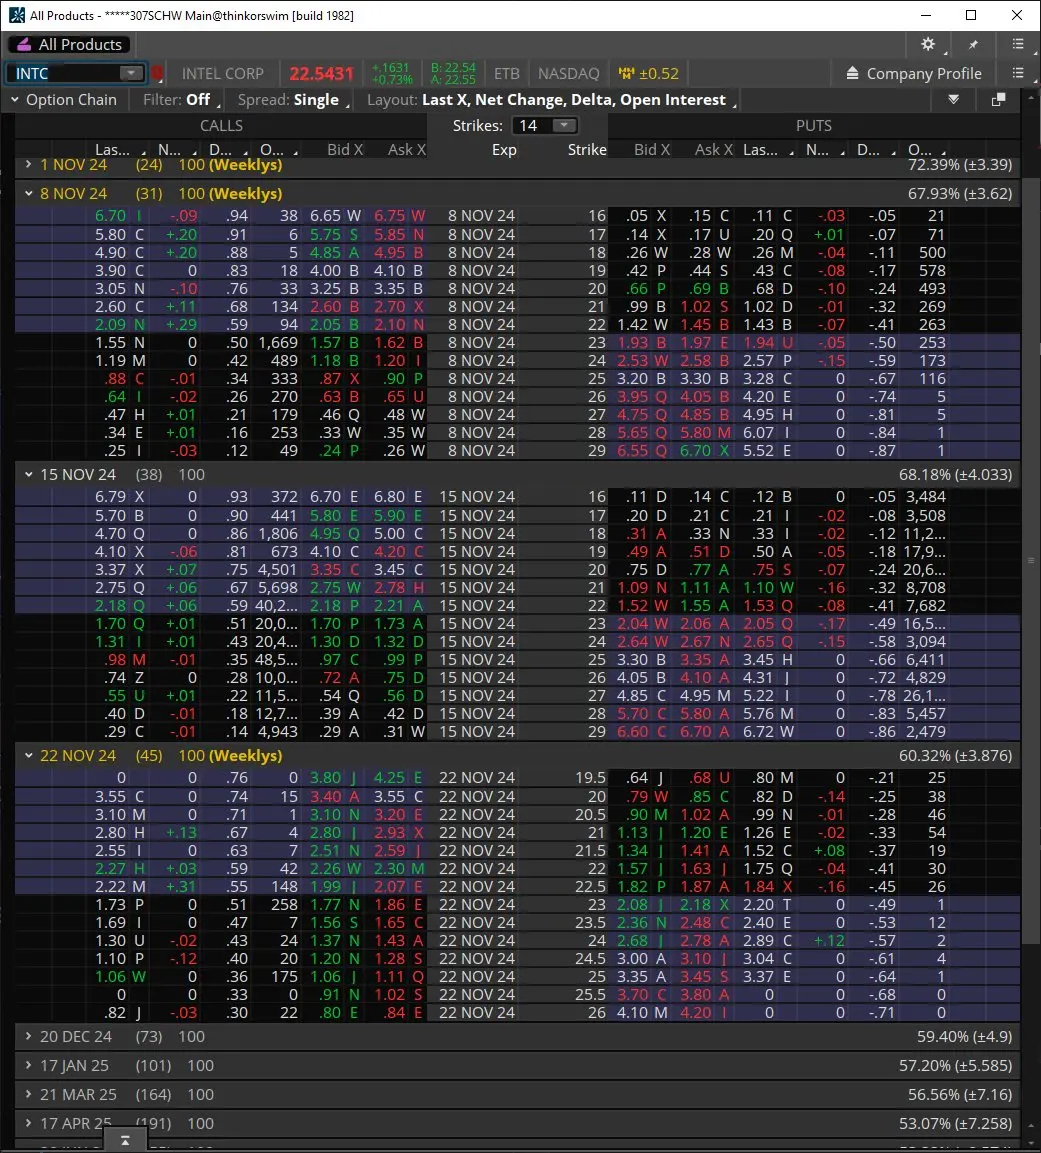1041x1153 pixels.
Task: Click call bid 1.57 for 8 NOV 23 strike
Action: click(335, 343)
